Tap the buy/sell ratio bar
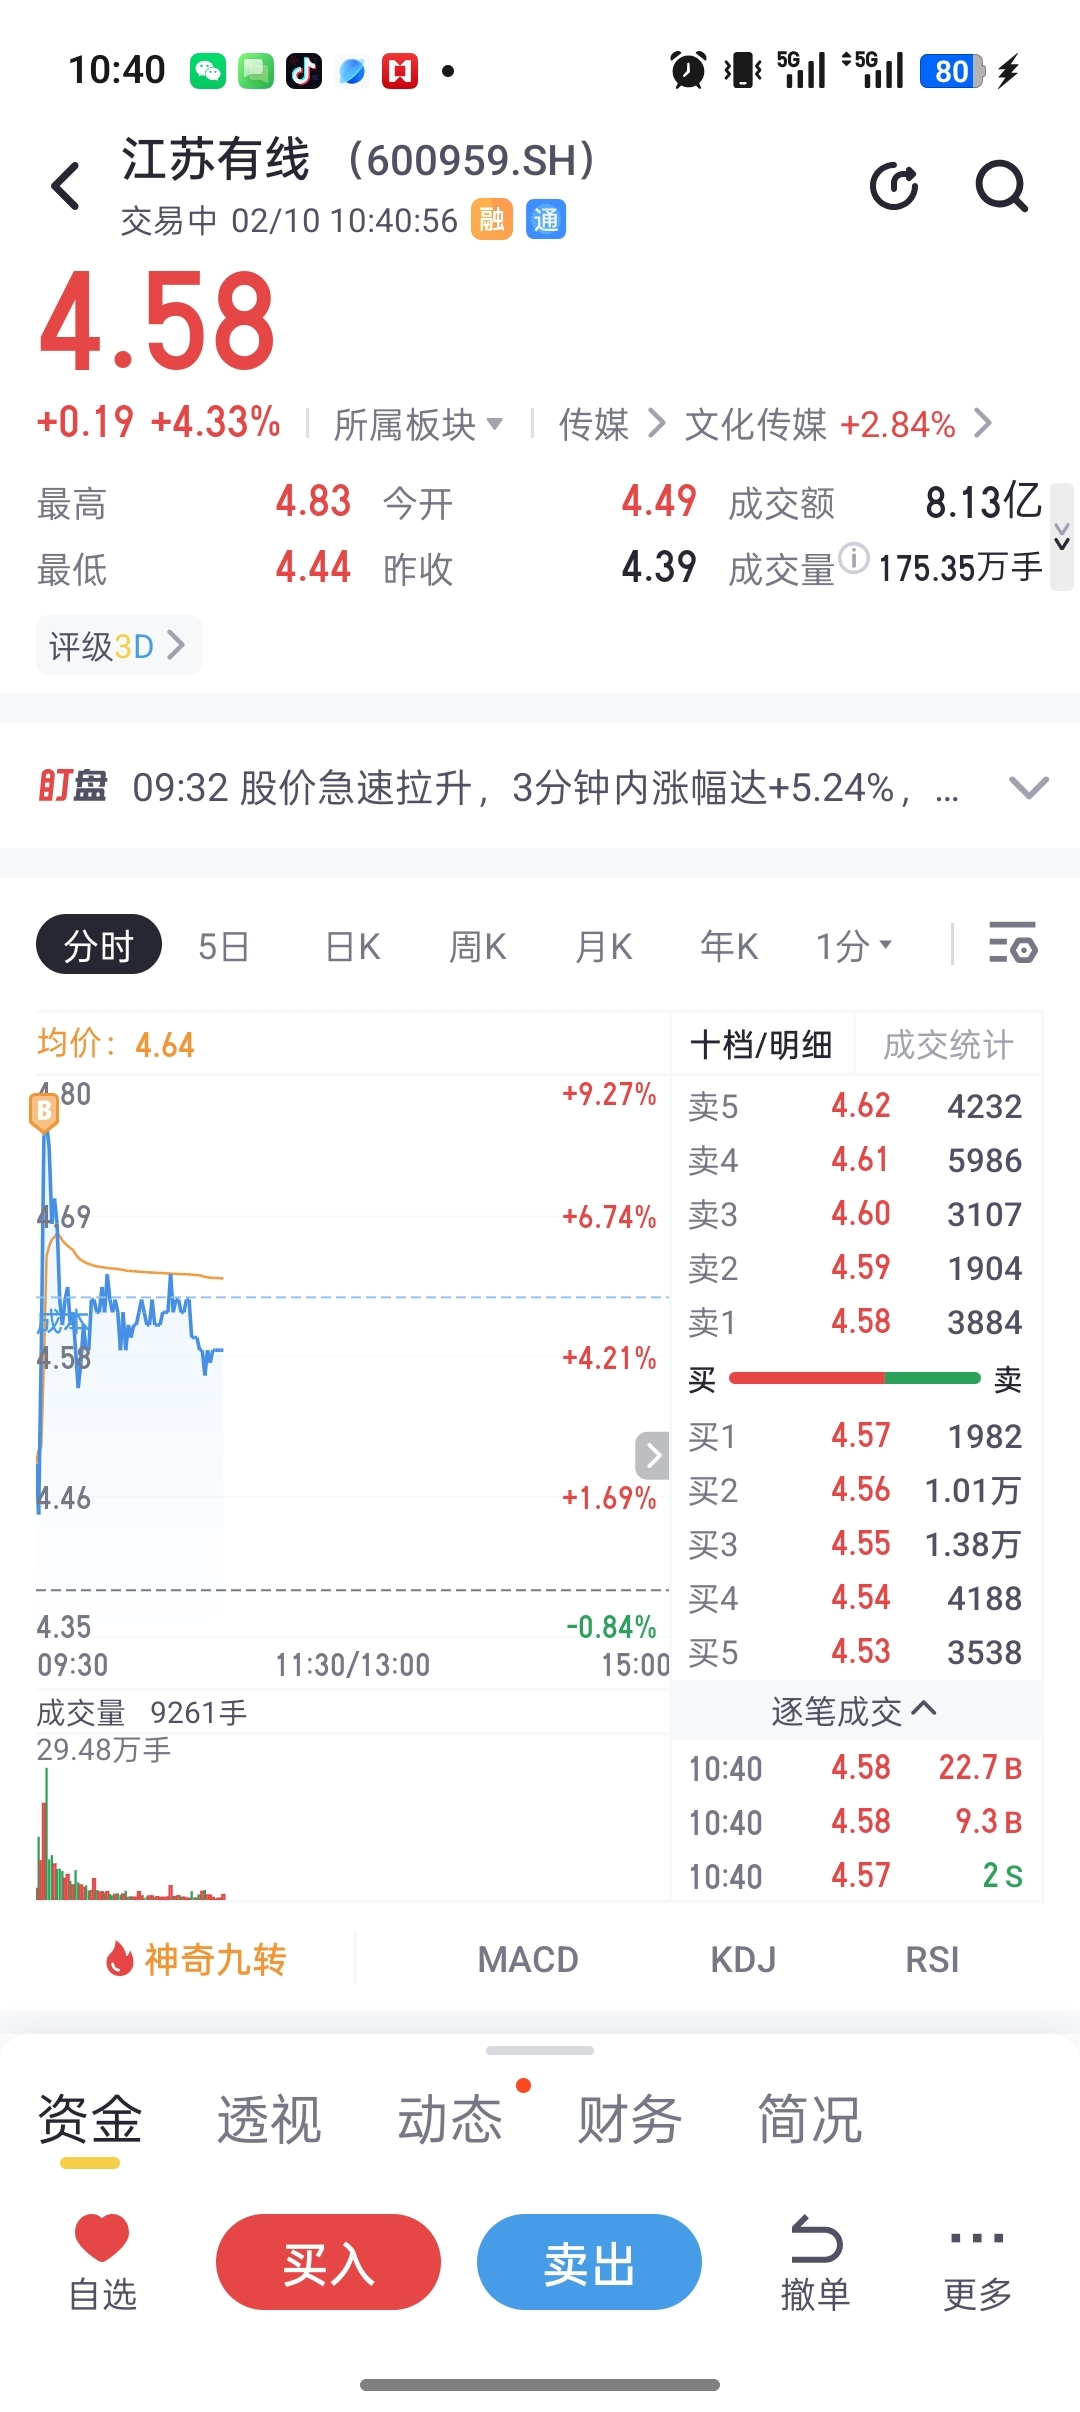The image size is (1080, 2412). point(855,1378)
